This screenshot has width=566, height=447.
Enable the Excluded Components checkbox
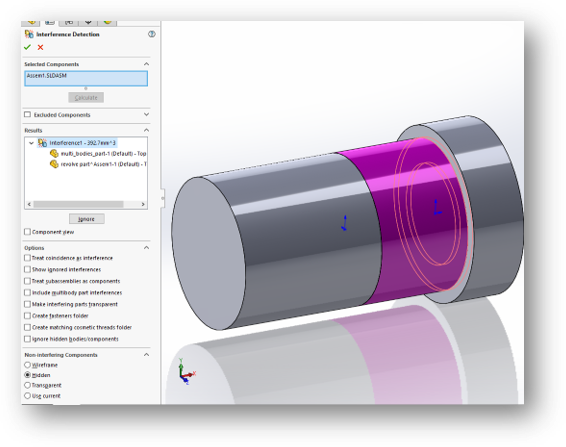(x=27, y=114)
